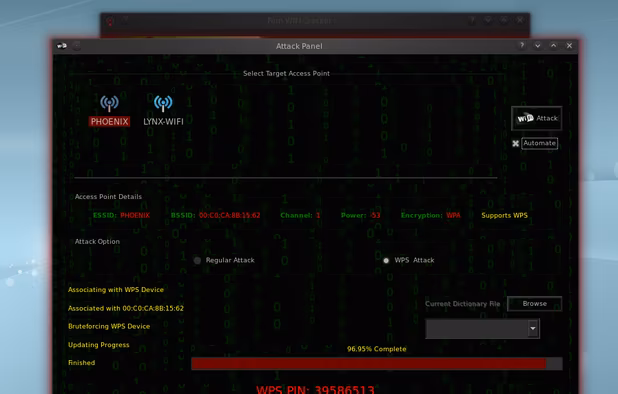618x394 pixels.
Task: Click the Current Dictionary File label
Action: tap(462, 304)
